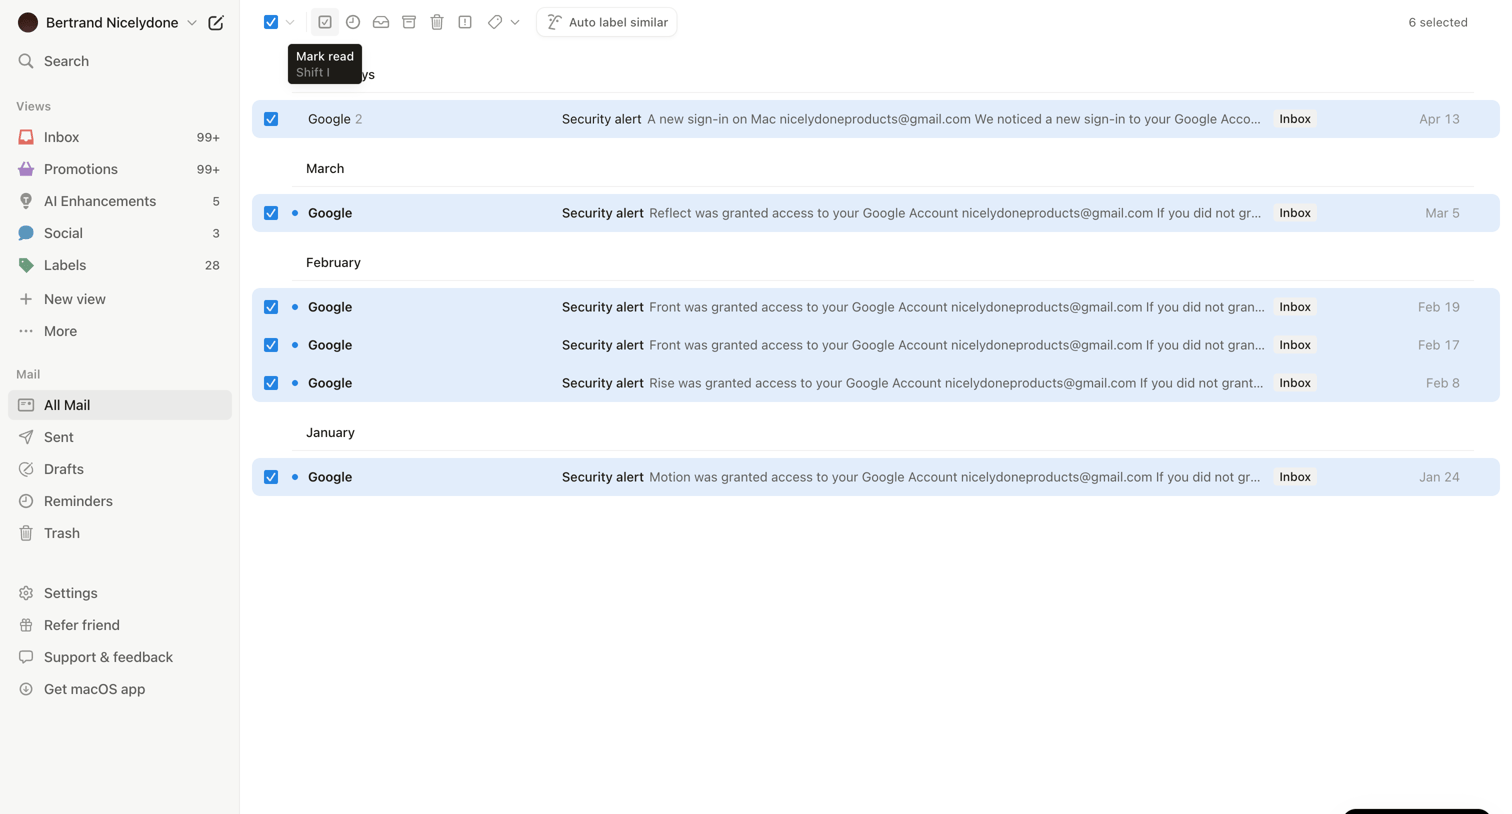This screenshot has height=814, width=1512.
Task: Uncheck the select-all checkbox in toolbar
Action: pyautogui.click(x=271, y=22)
